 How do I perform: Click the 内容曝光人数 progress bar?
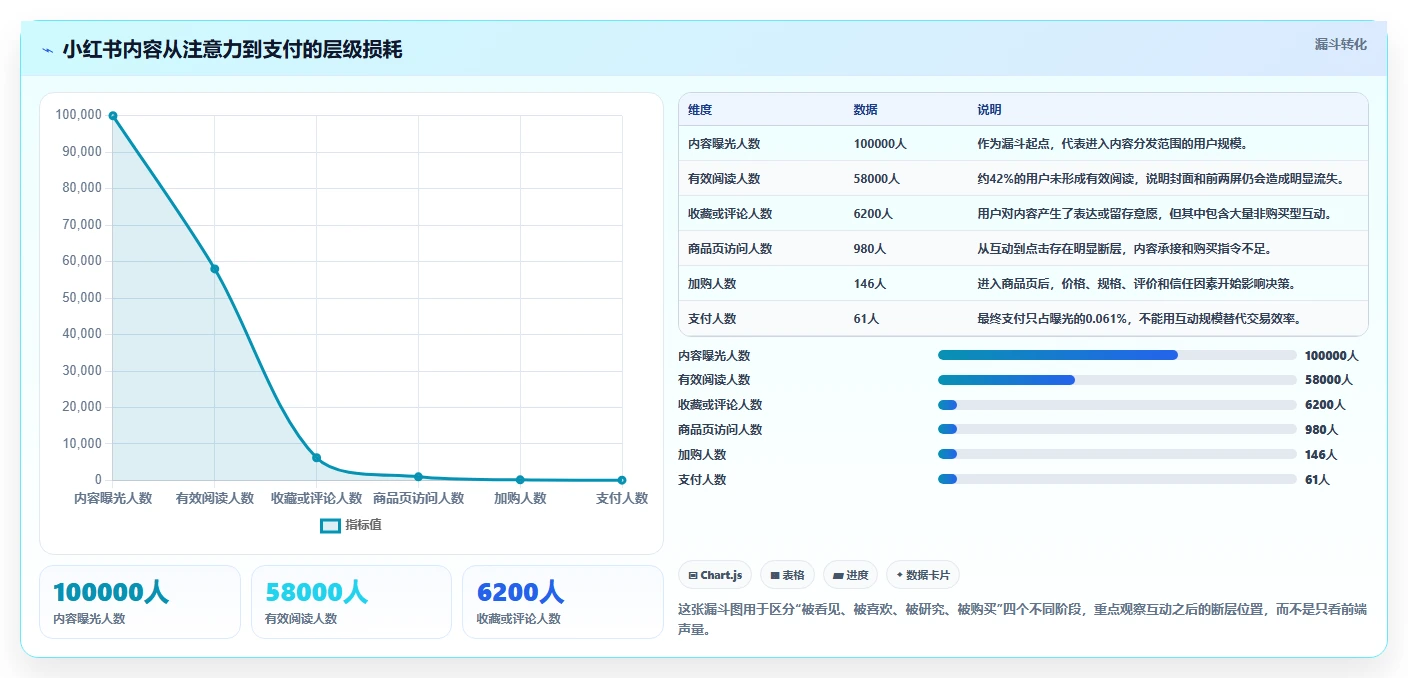tap(1117, 355)
